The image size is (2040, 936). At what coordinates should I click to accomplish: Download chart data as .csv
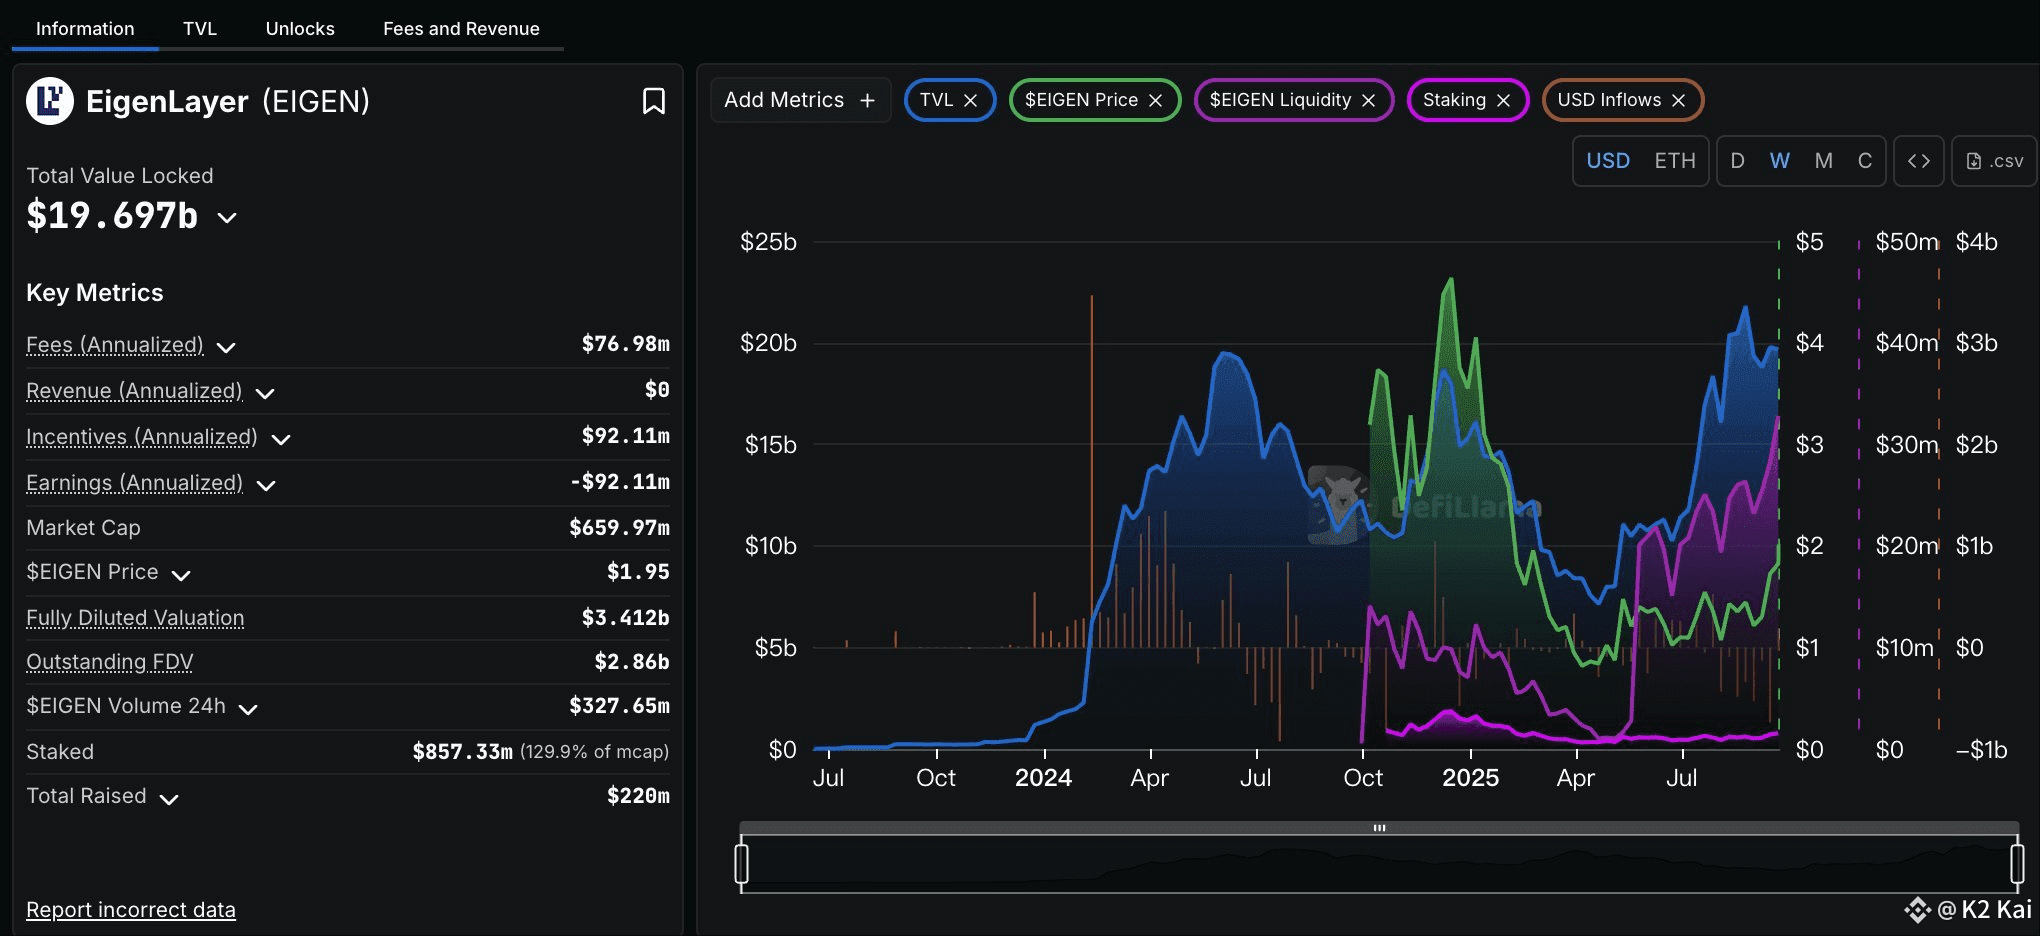(1995, 161)
